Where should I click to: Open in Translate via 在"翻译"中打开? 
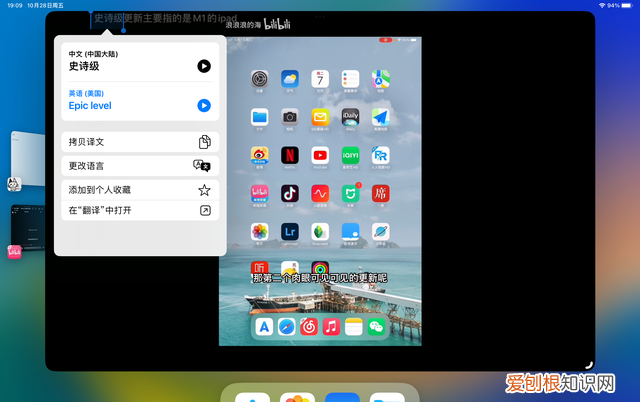coord(140,210)
